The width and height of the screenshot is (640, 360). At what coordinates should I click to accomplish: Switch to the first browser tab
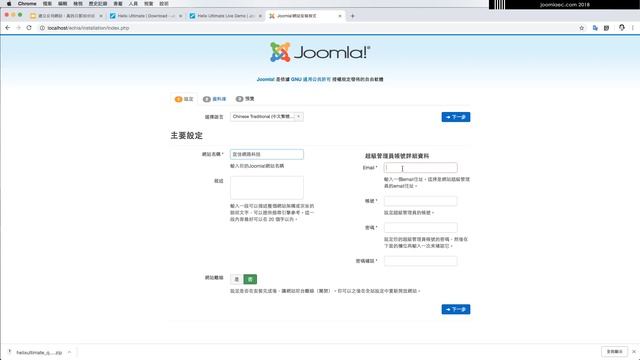67,16
